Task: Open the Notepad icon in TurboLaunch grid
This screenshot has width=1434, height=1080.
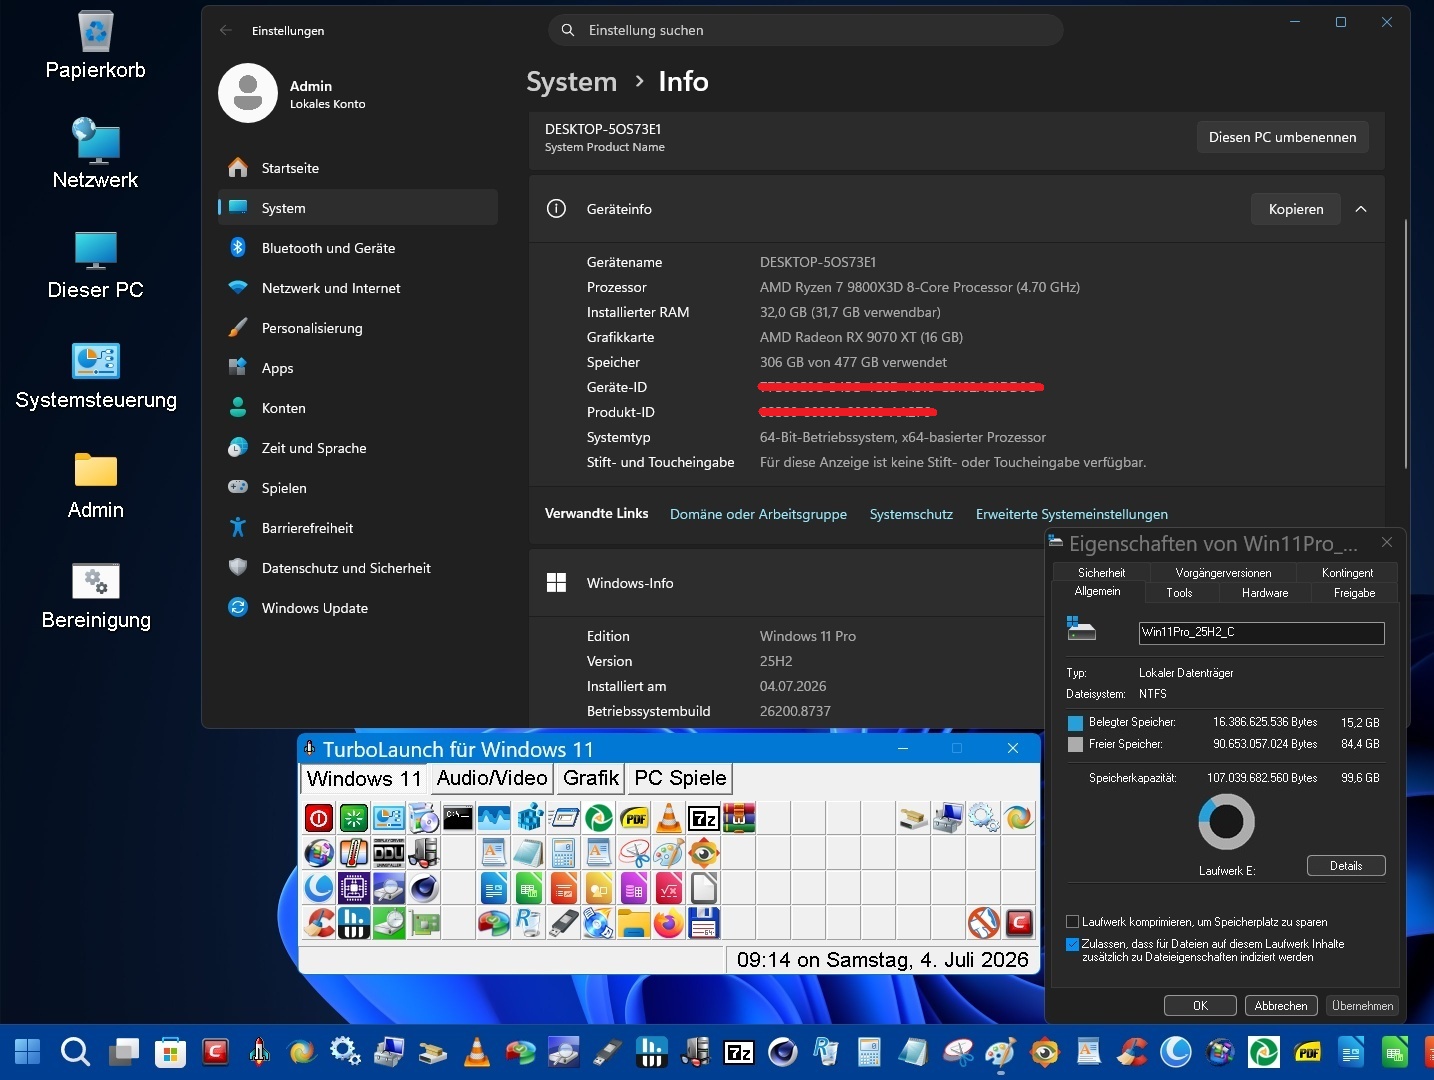Action: click(x=529, y=853)
